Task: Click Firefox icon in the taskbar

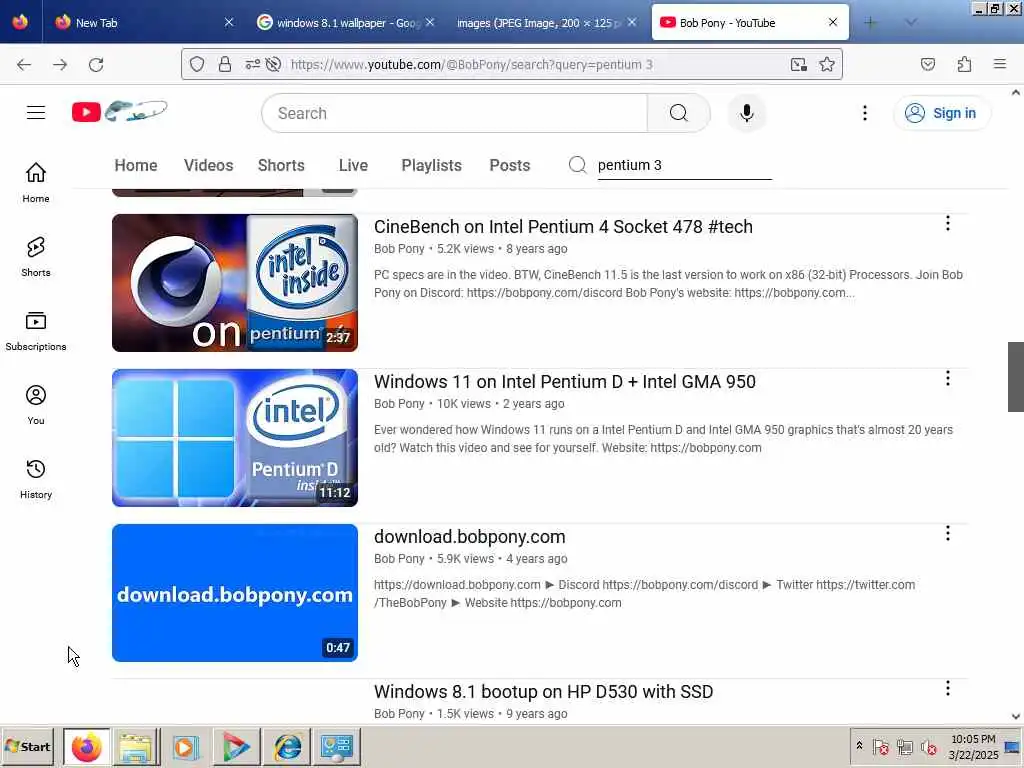Action: [87, 746]
